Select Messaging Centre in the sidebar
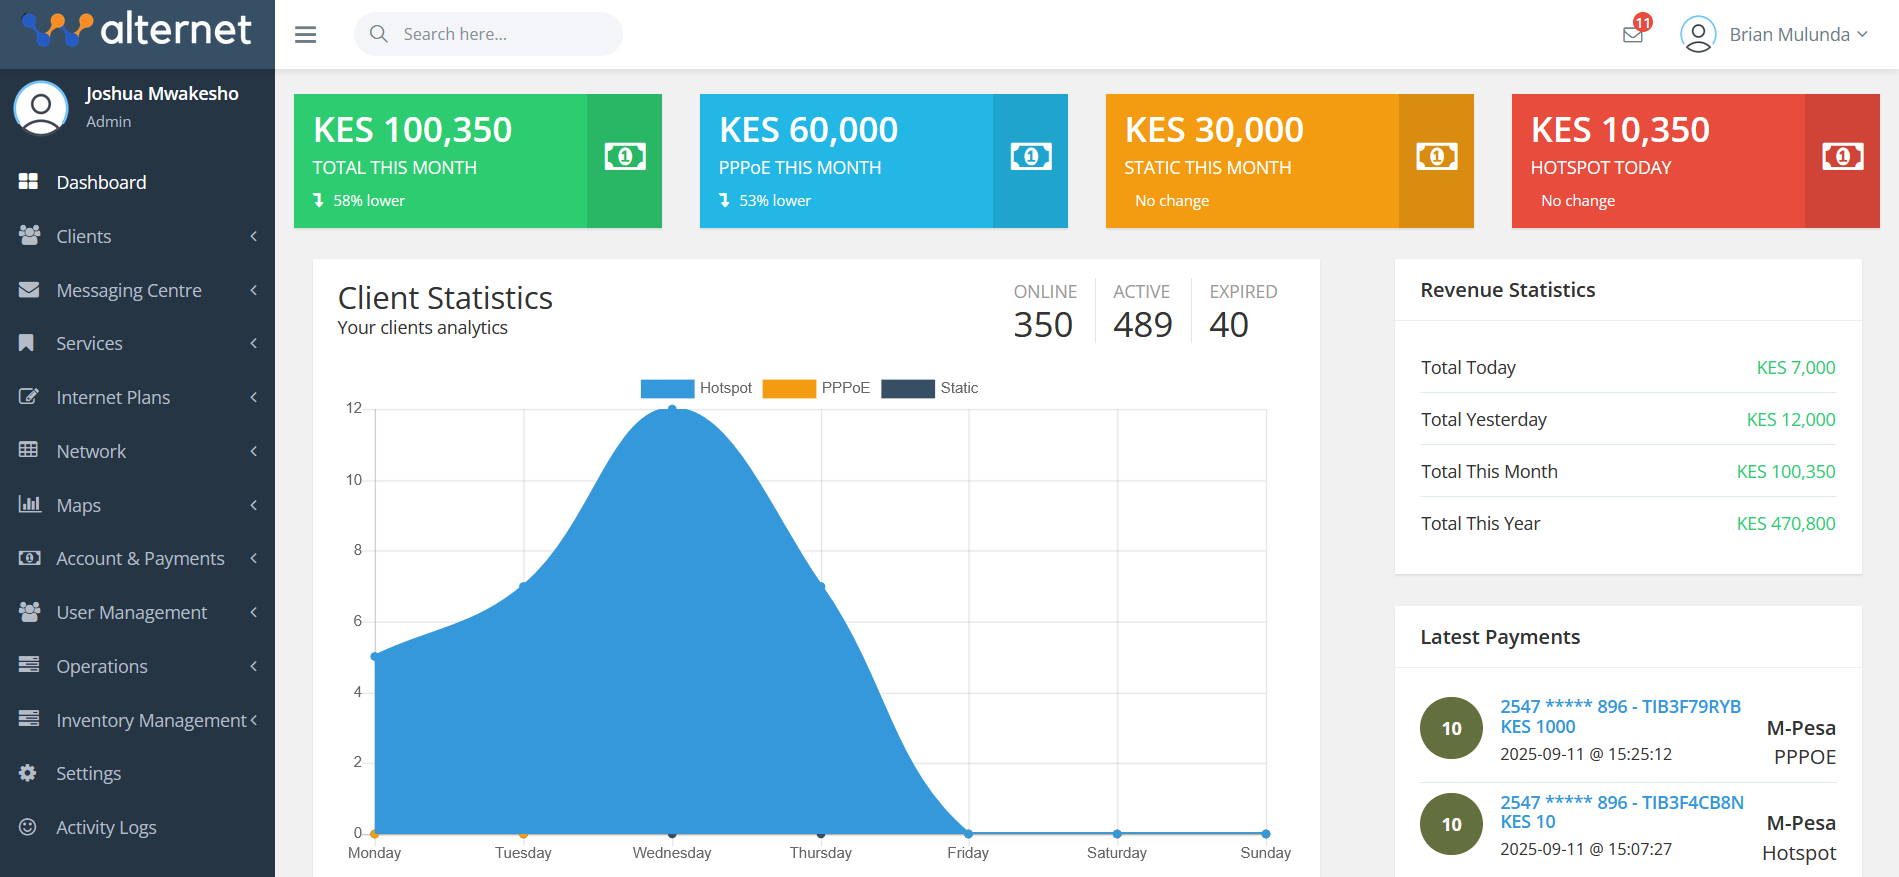 coord(129,290)
